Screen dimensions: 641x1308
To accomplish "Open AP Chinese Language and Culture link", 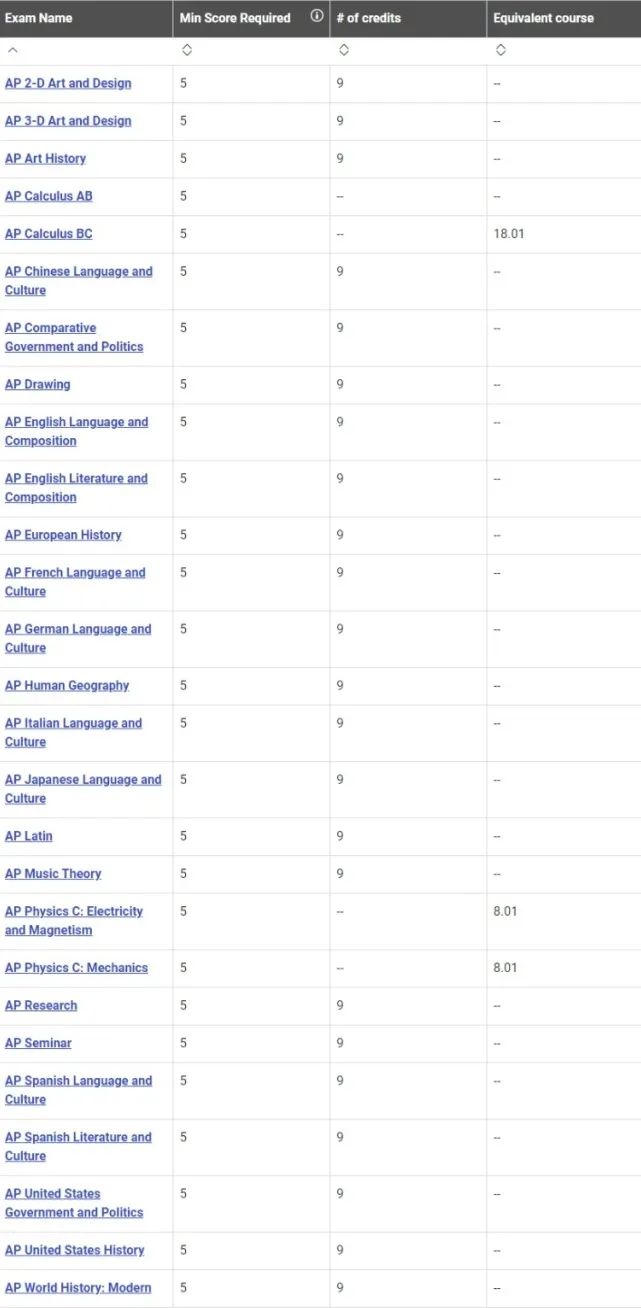I will (x=79, y=280).
